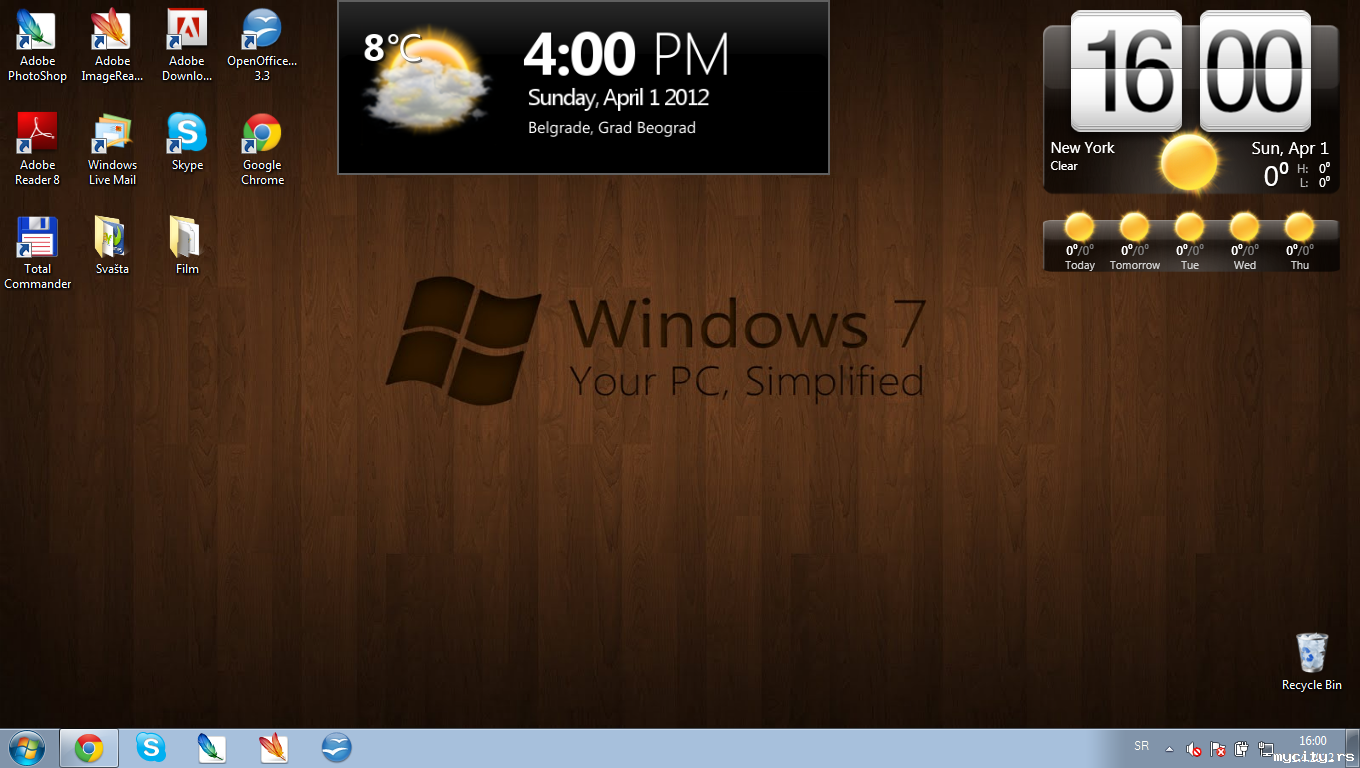This screenshot has height=768, width=1360.
Task: Select the Tue forecast day
Action: pyautogui.click(x=1190, y=242)
